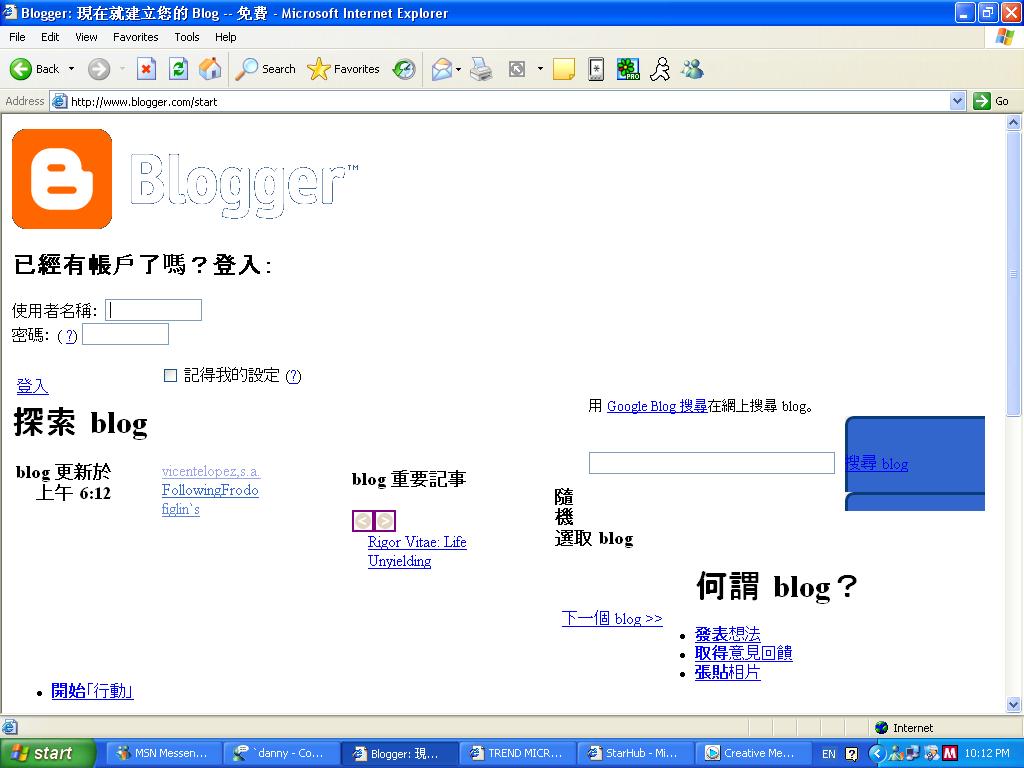The image size is (1024, 768).
Task: Launch the ICQ Pro flower icon
Action: tap(628, 69)
